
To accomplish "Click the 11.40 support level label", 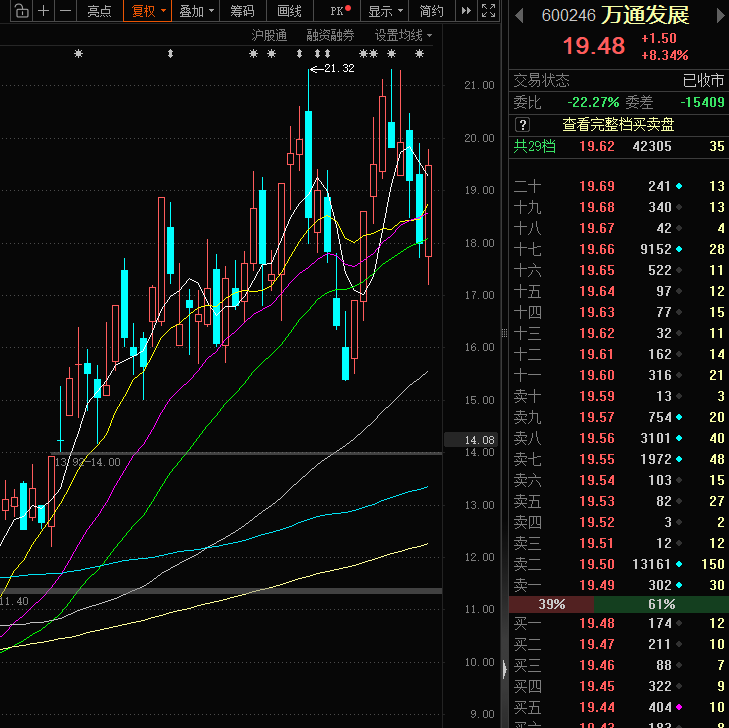I will [14, 601].
